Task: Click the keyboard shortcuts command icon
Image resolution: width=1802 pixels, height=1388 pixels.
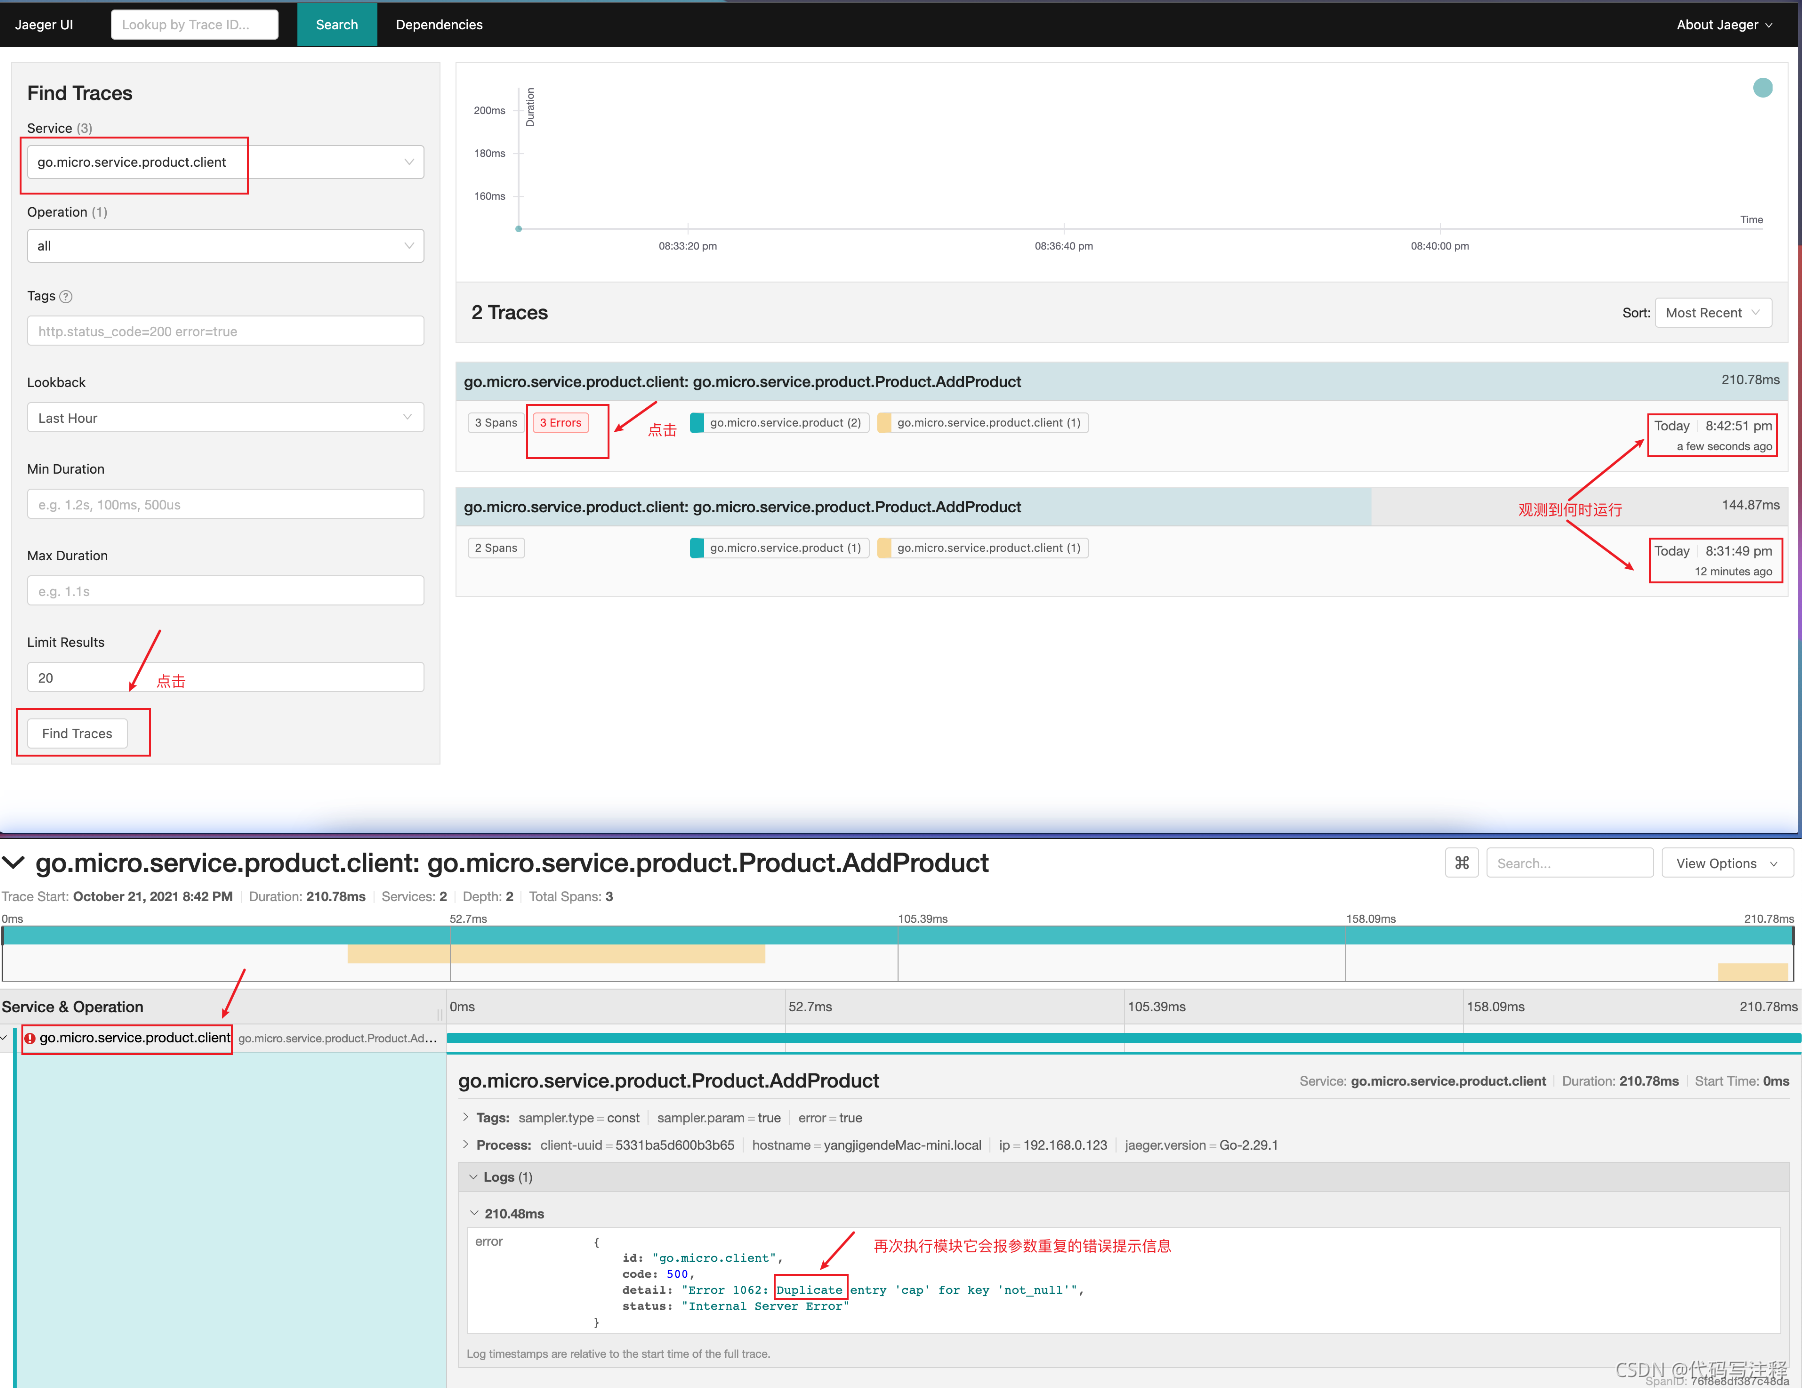Action: click(x=1461, y=863)
